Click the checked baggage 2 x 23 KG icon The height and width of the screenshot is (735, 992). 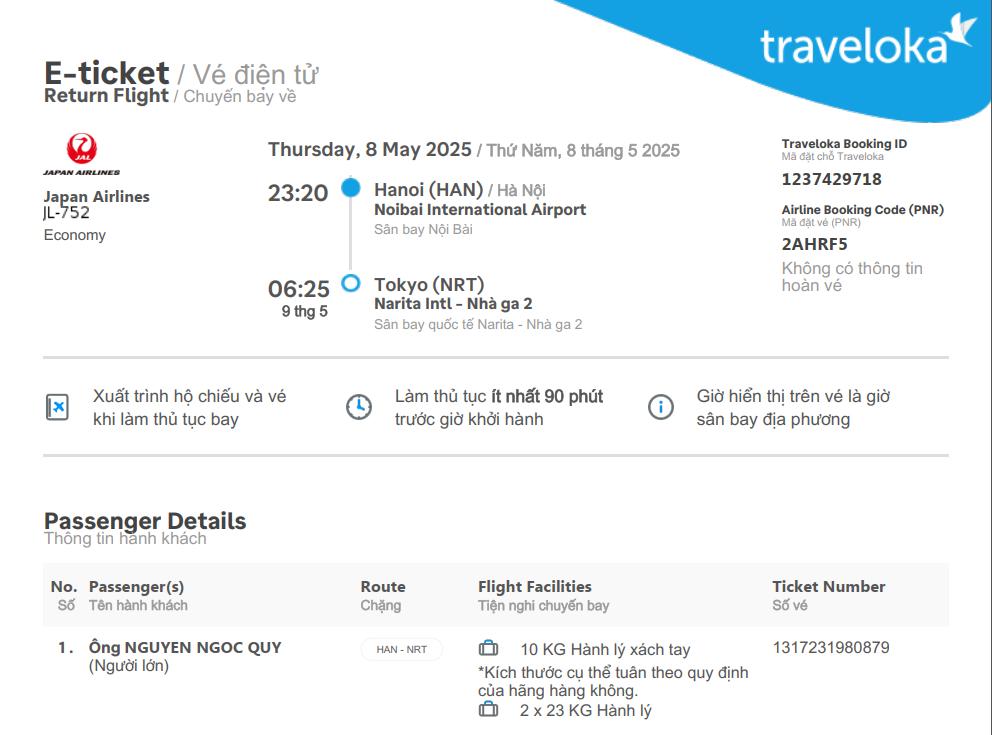[x=488, y=710]
